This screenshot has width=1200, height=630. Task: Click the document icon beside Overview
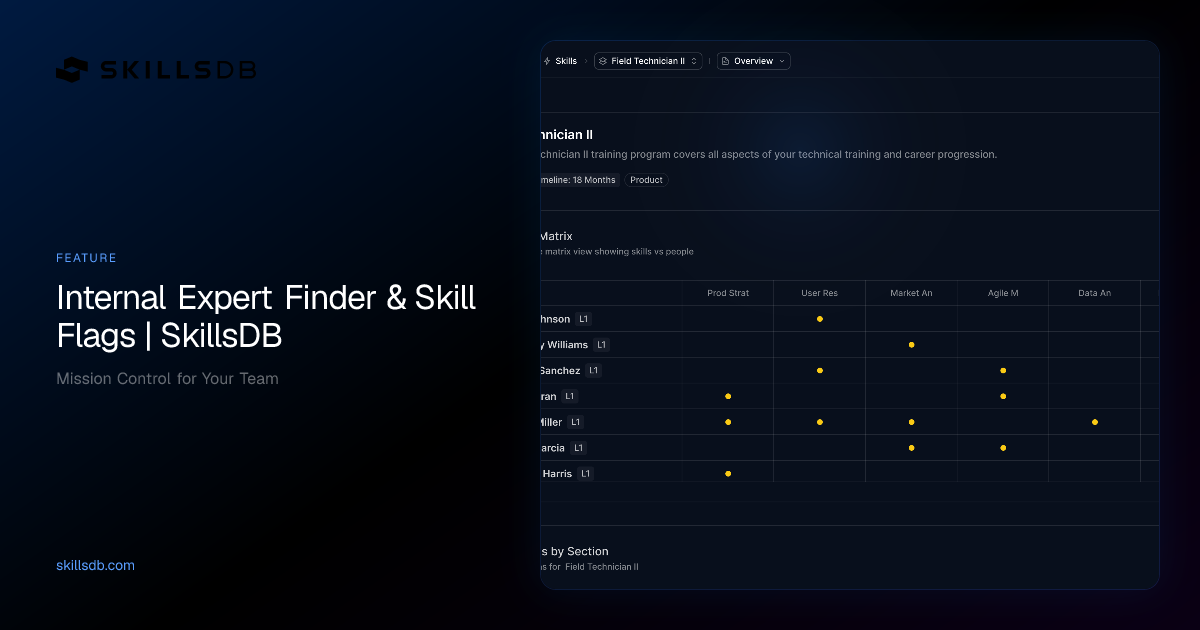tap(725, 61)
